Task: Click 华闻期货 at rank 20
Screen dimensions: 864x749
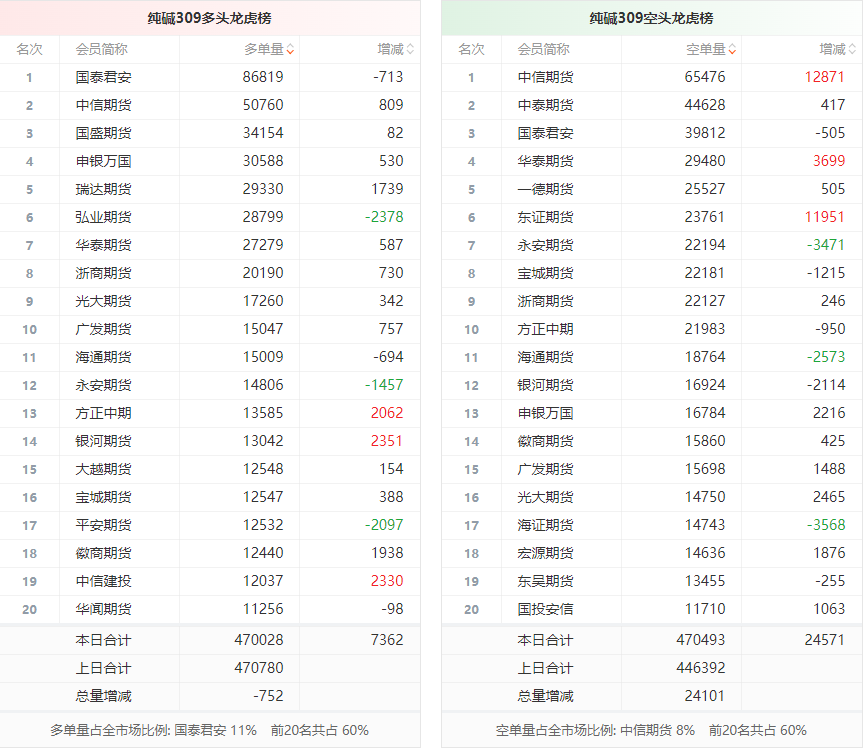Action: click(x=103, y=609)
